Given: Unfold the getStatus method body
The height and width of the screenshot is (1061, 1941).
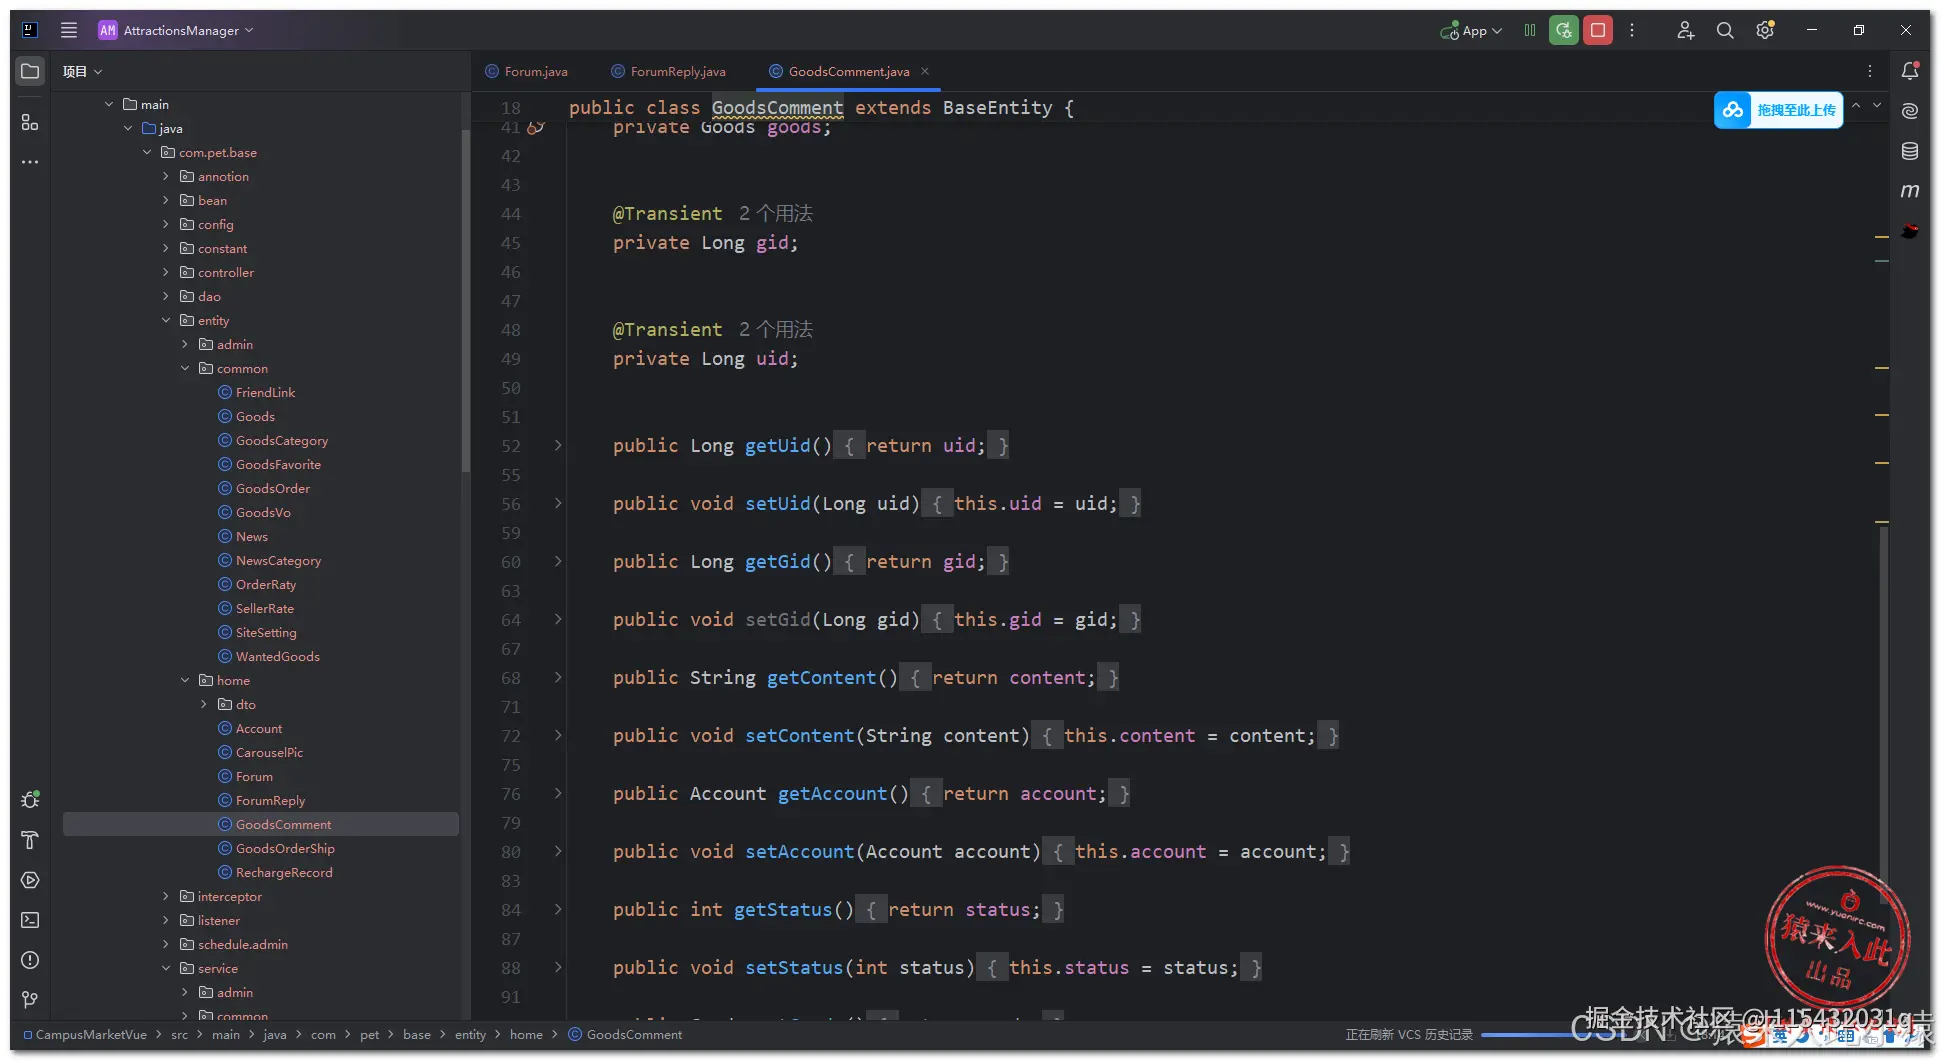Looking at the screenshot, I should [x=558, y=909].
